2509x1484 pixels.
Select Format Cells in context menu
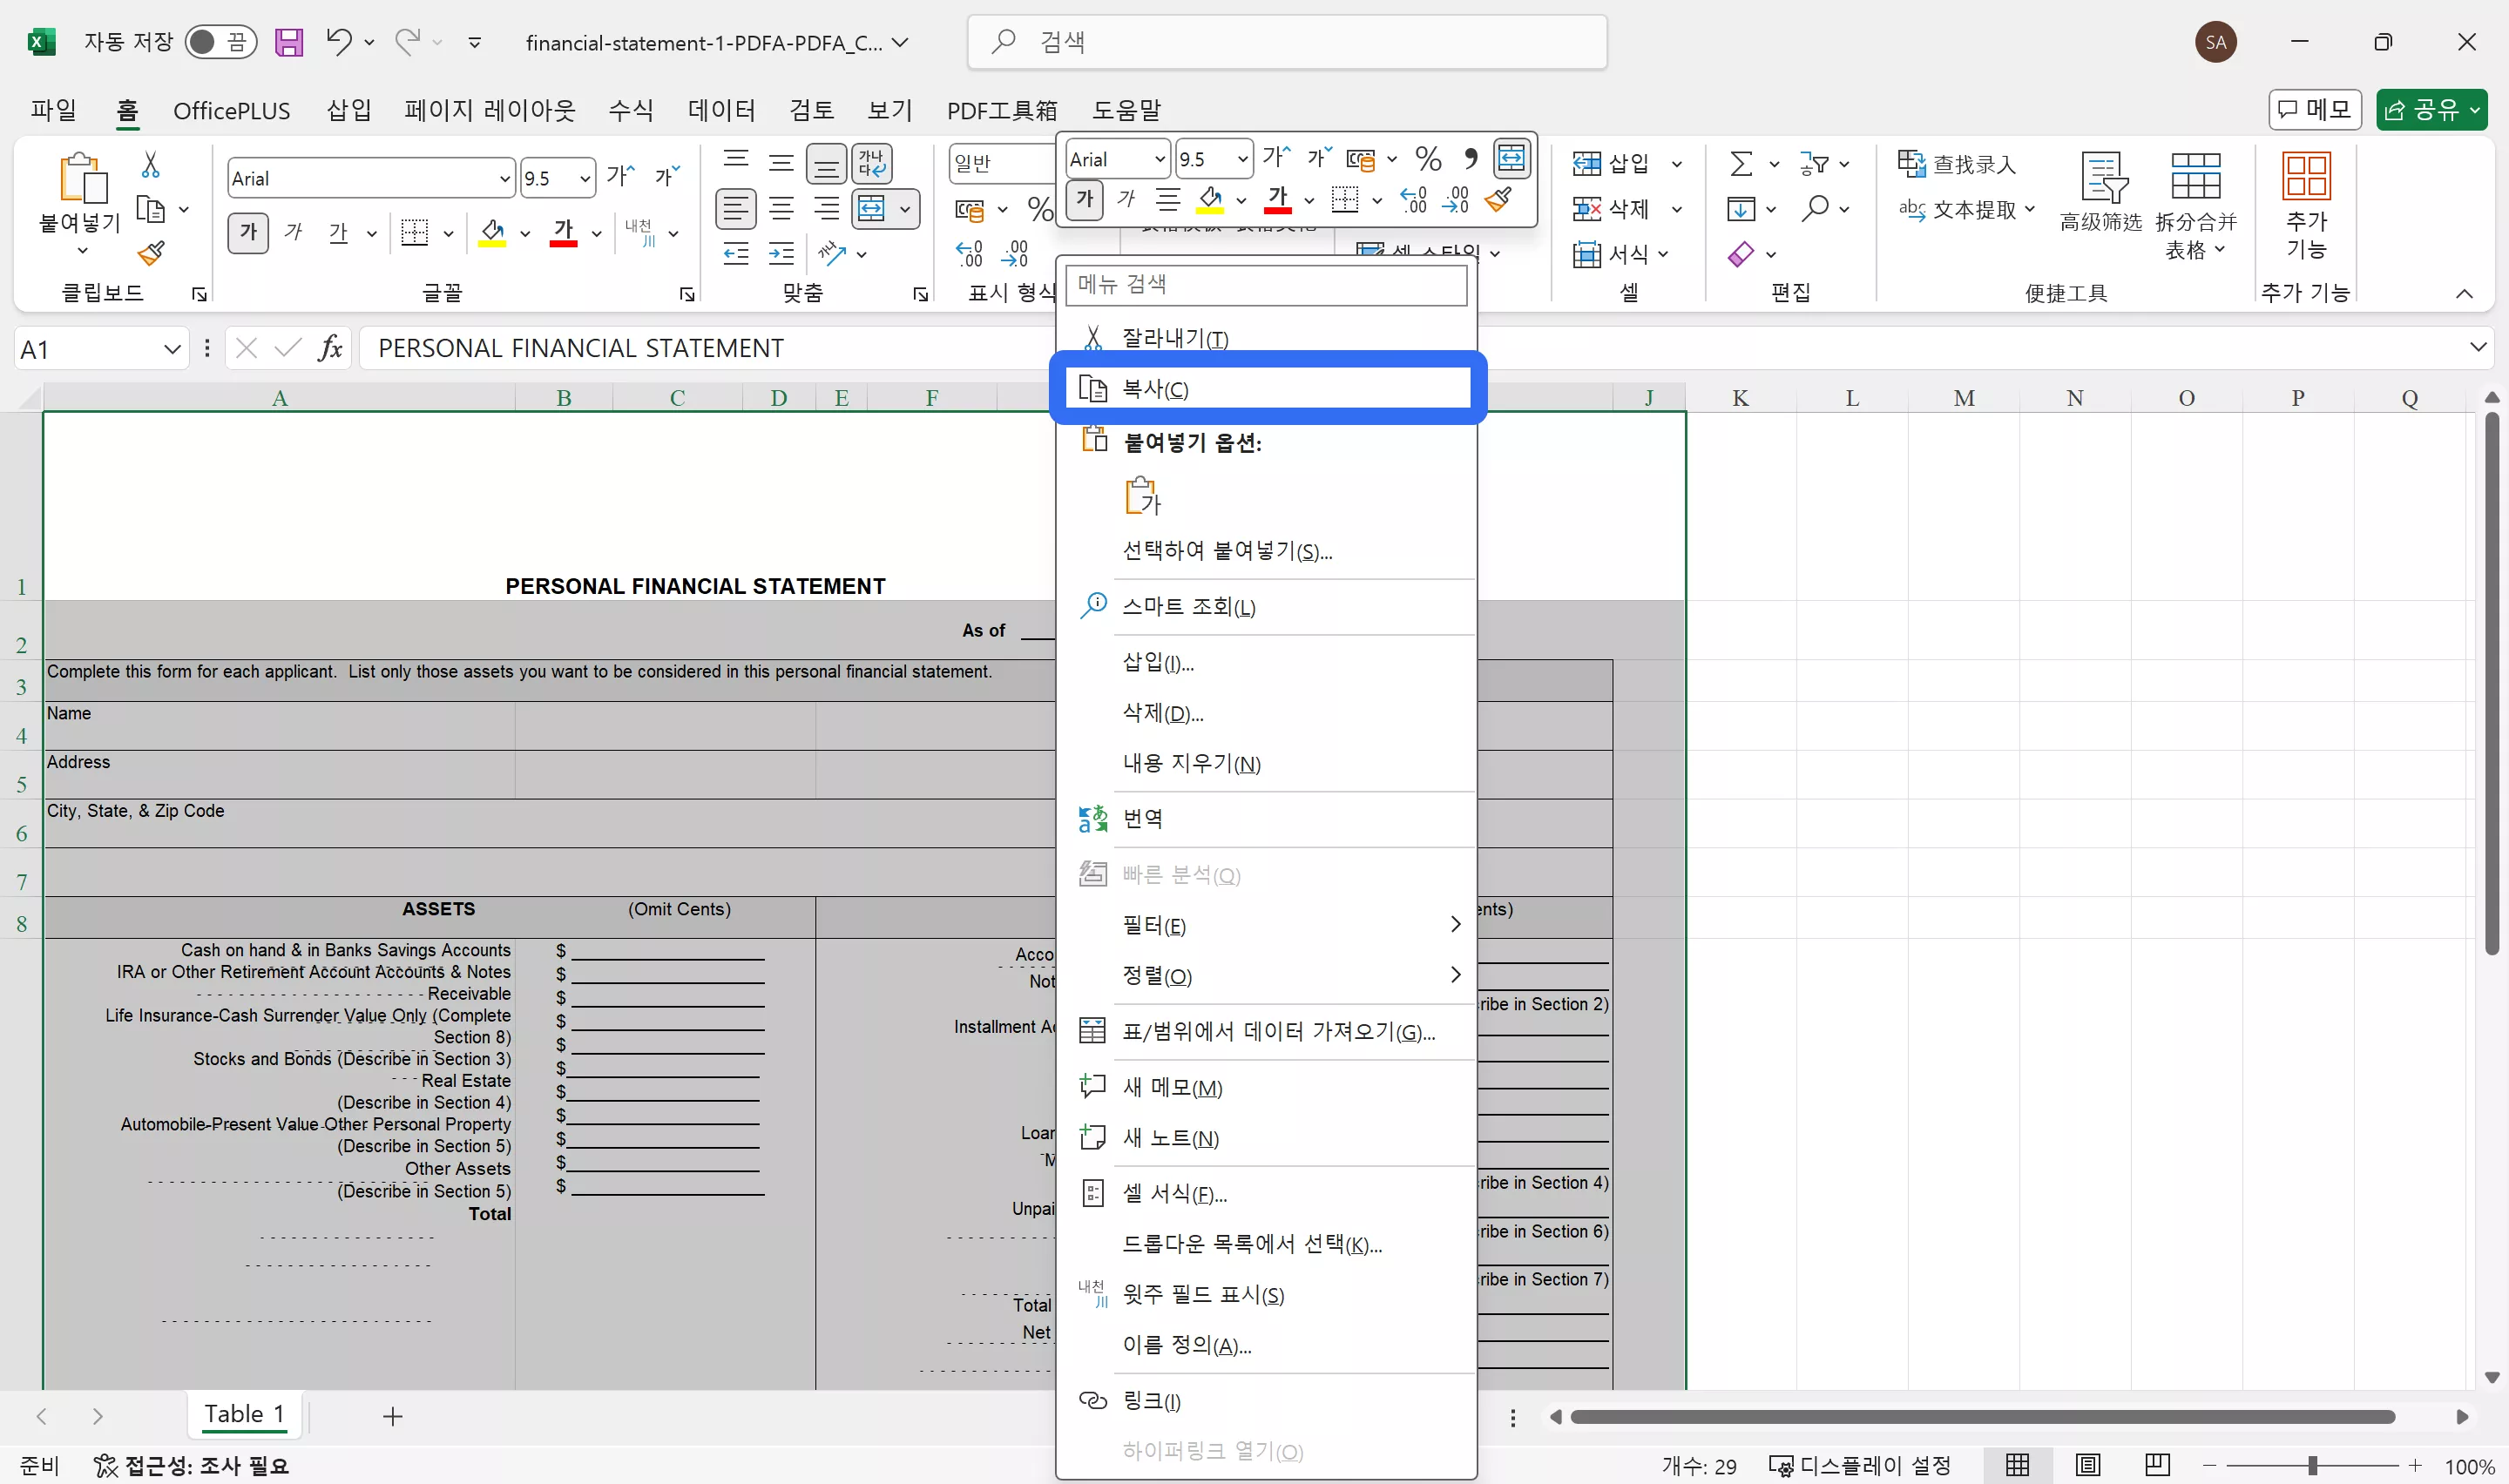(1267, 1193)
